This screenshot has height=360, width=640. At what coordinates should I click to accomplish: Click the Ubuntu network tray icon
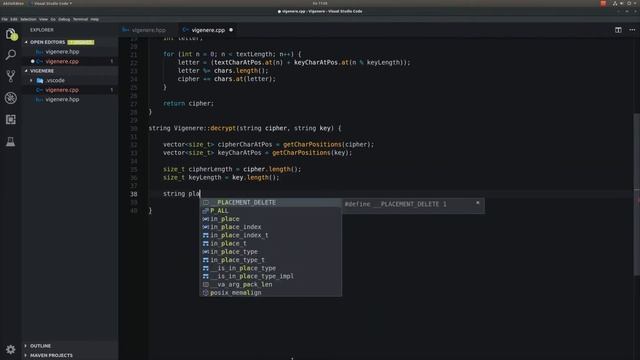click(x=615, y=3)
